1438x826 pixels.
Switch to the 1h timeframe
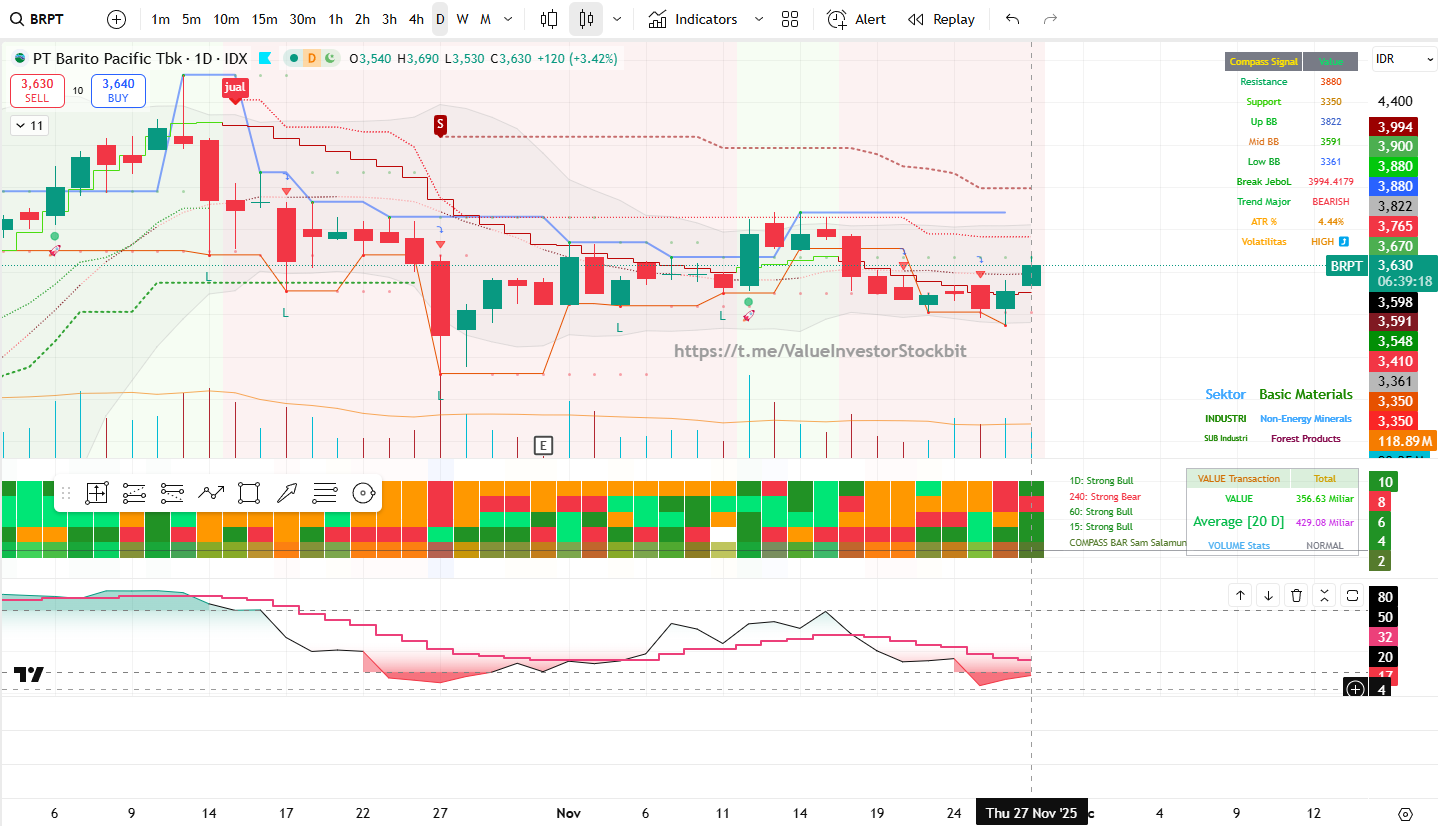click(x=335, y=19)
